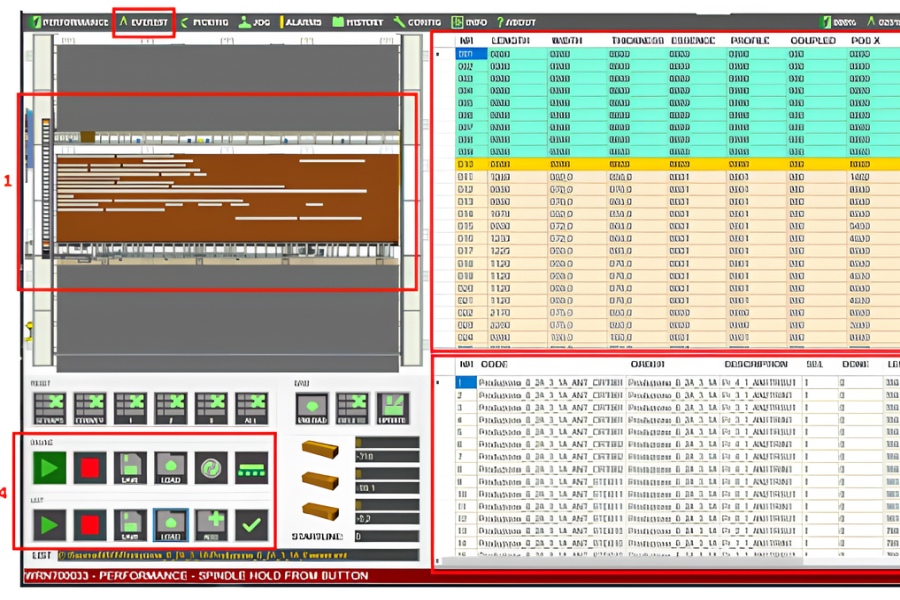Click the value field beside top wood piece
The height and width of the screenshot is (600, 900).
[x=387, y=456]
